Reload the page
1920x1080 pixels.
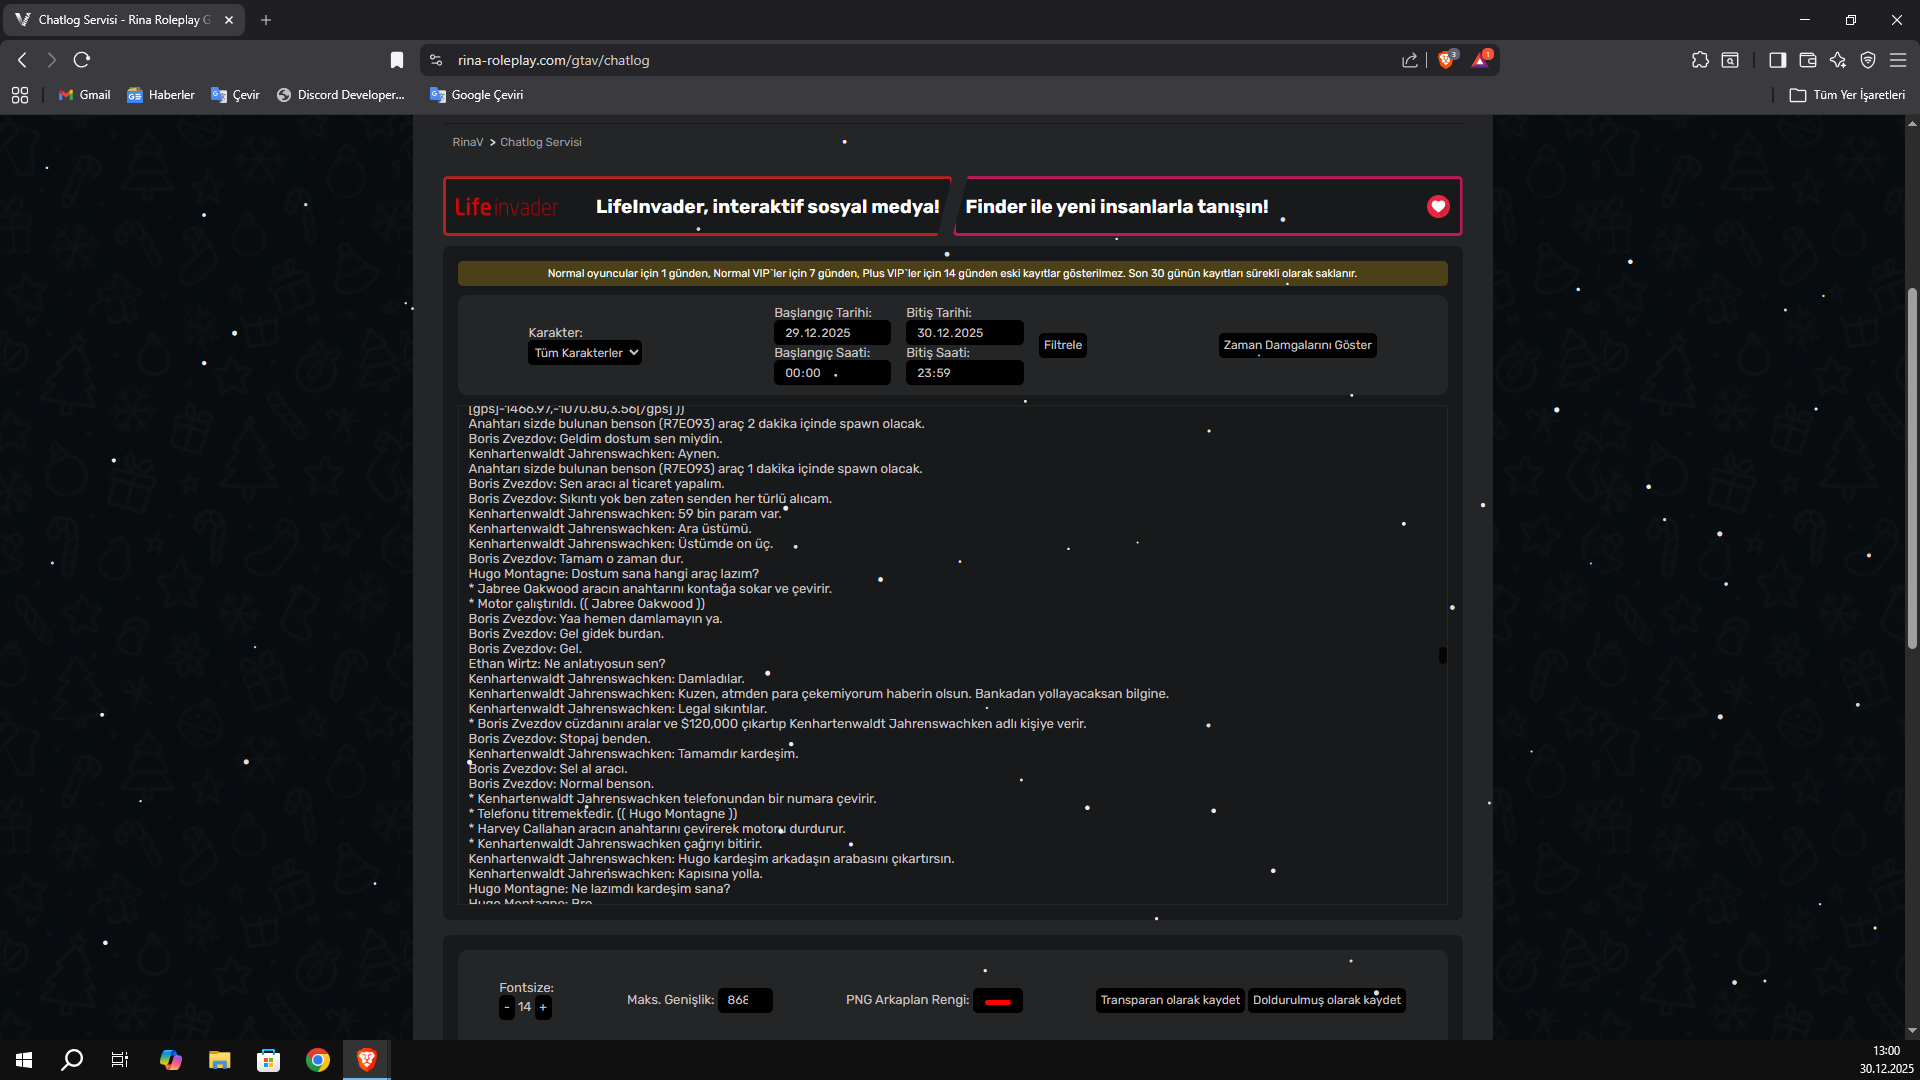pyautogui.click(x=82, y=60)
